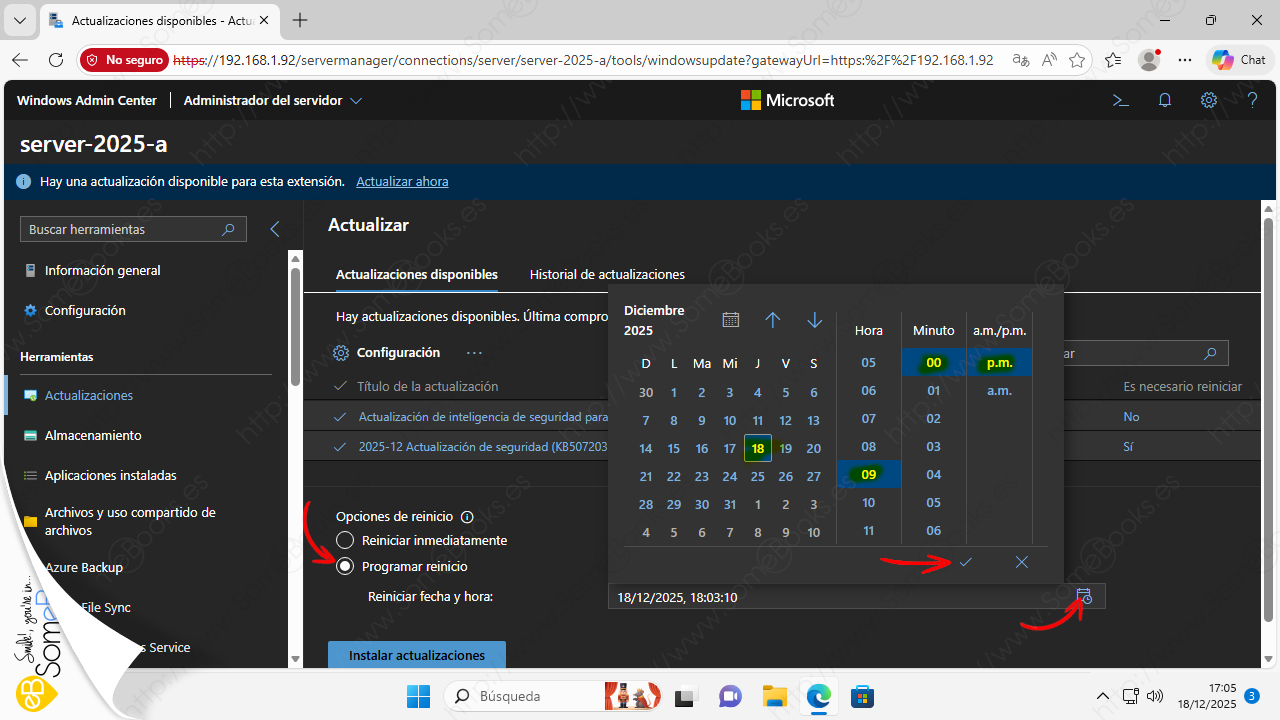1280x720 pixels.
Task: Click the Actualizar ahora link
Action: click(x=402, y=181)
